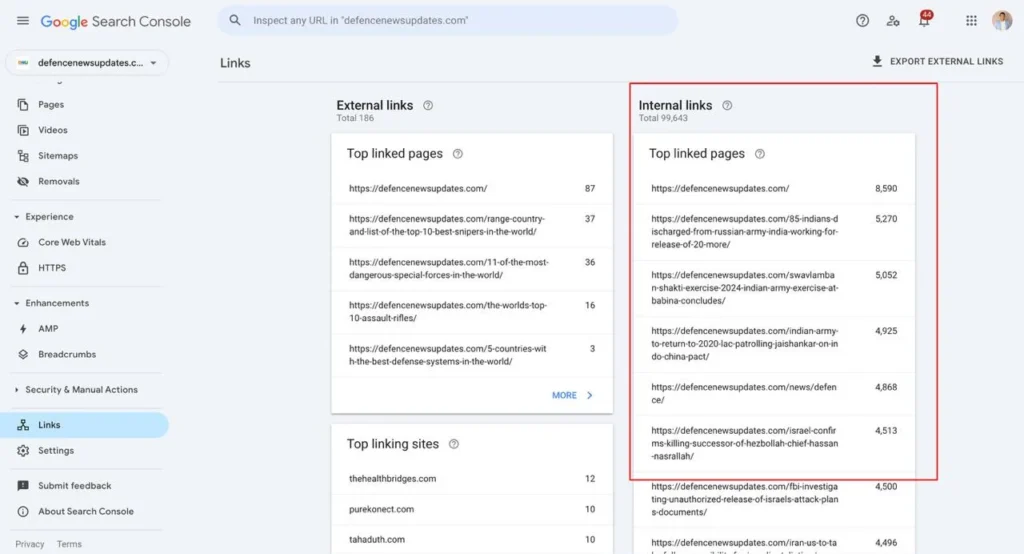Screen dimensions: 1024x554
Task: Select thehealthbridges.com linking site row
Action: [x=472, y=479]
